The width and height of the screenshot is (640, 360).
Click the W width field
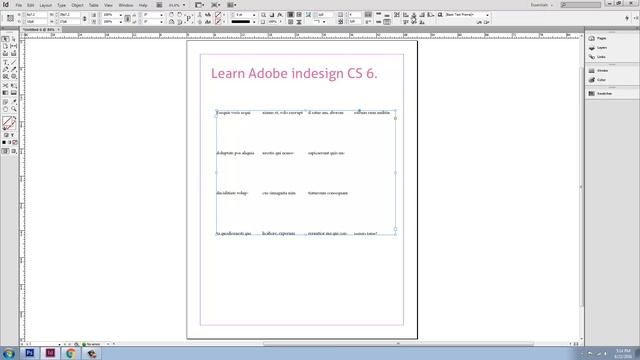point(69,15)
